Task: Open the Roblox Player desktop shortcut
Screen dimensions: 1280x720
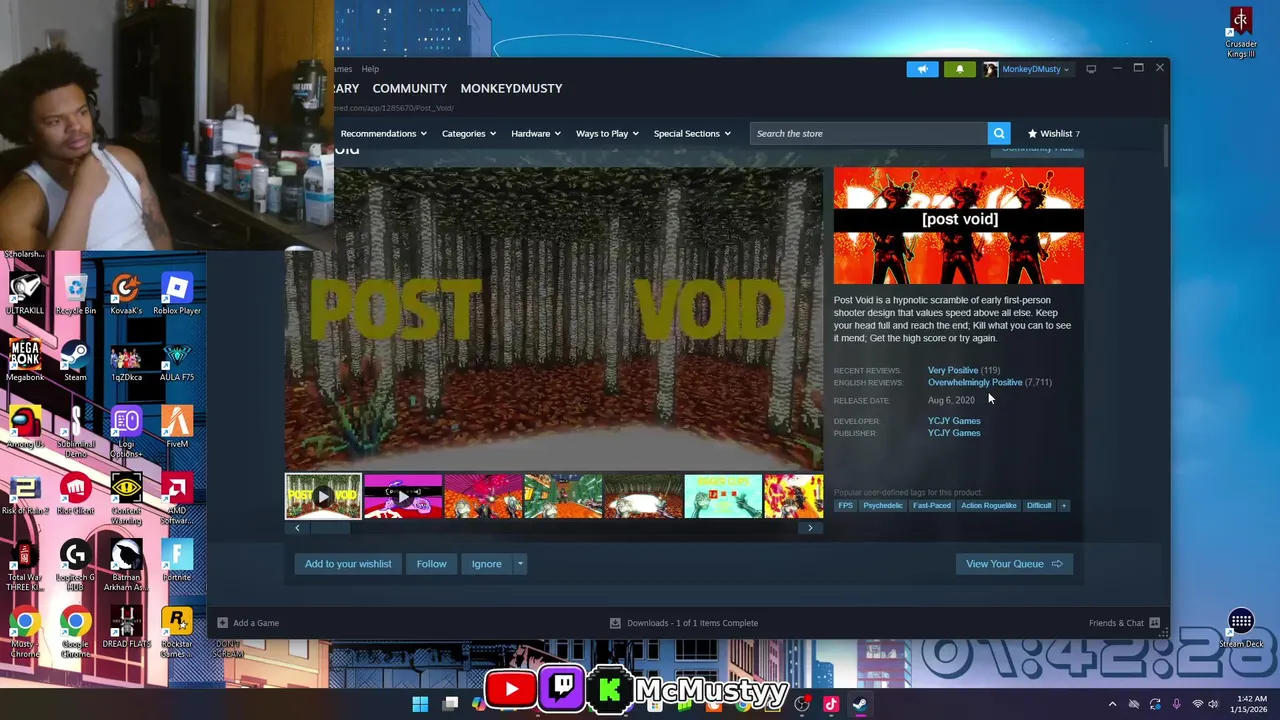Action: click(177, 295)
